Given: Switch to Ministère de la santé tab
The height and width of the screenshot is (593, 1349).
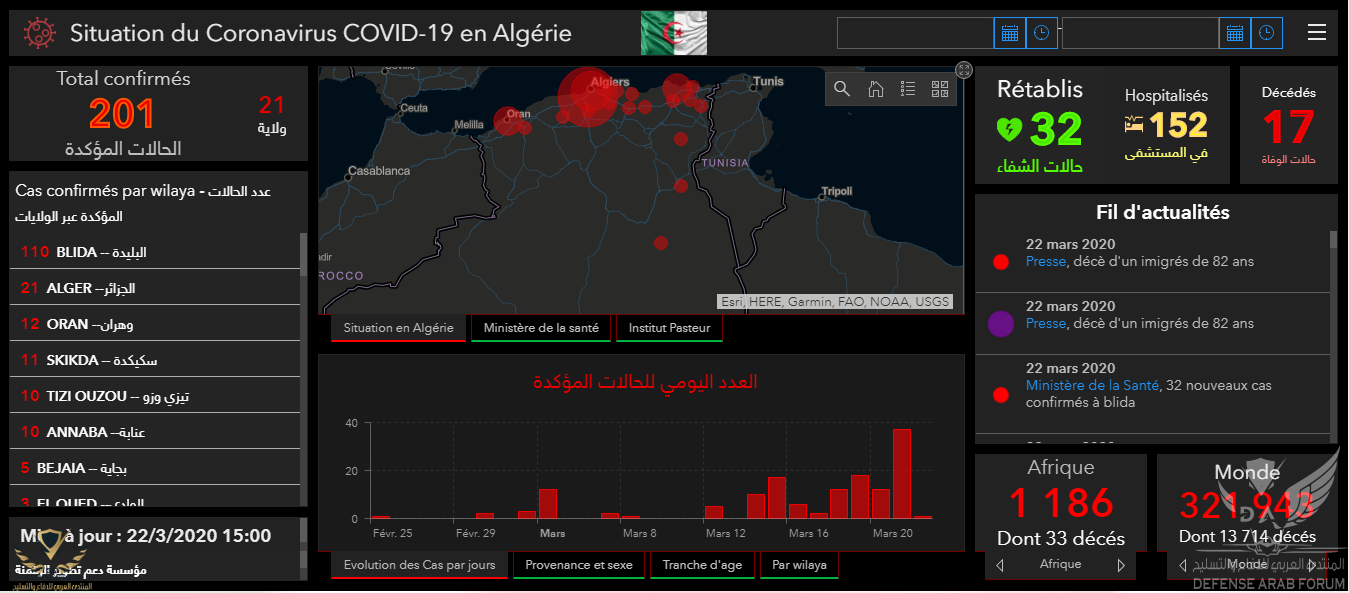Looking at the screenshot, I should click(x=541, y=328).
